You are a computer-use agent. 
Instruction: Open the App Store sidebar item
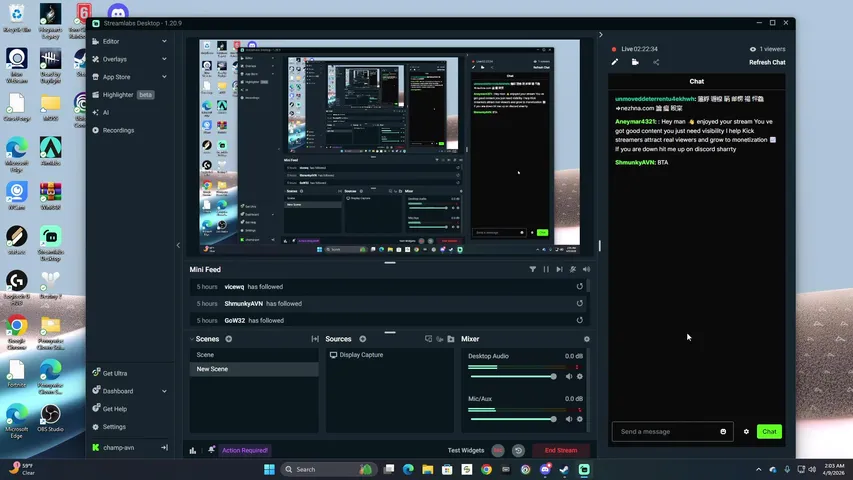click(116, 77)
